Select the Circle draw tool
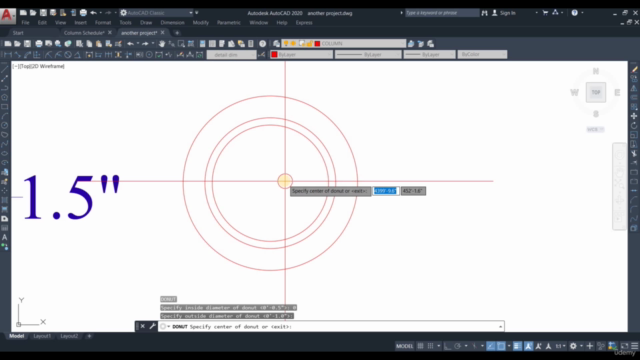640x360 pixels. [x=4, y=126]
